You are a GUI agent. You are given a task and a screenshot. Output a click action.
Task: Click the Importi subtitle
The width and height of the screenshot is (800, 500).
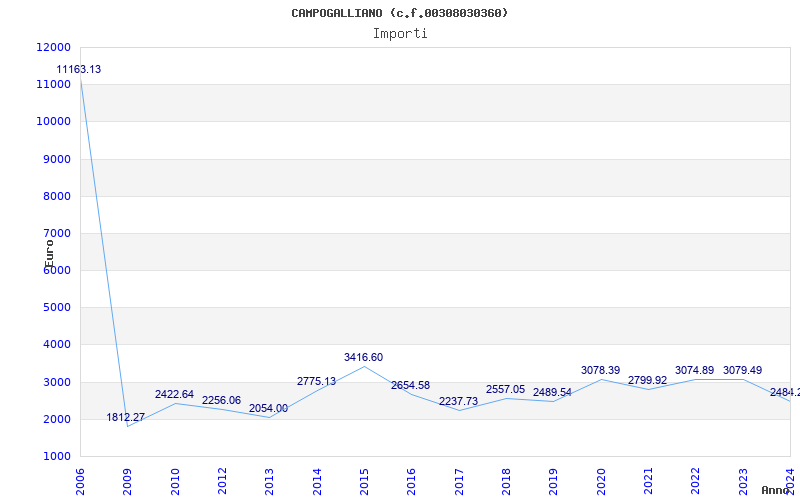coord(400,34)
